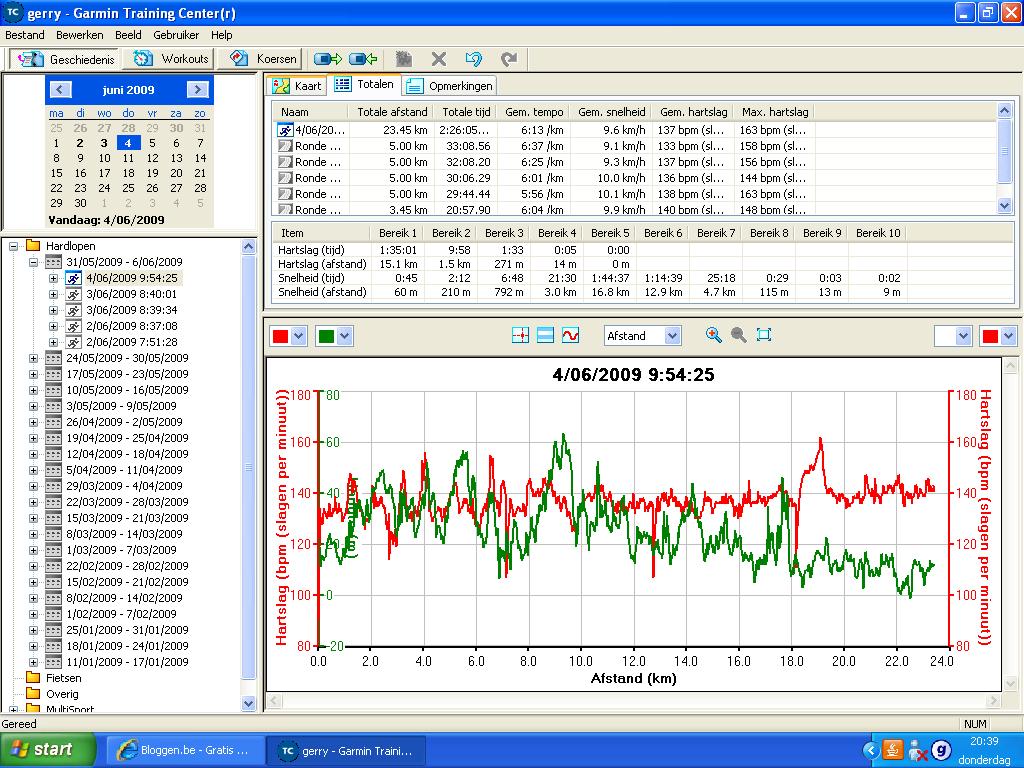Click the fit graph to window icon
Viewport: 1024px width, 768px height.
click(763, 336)
